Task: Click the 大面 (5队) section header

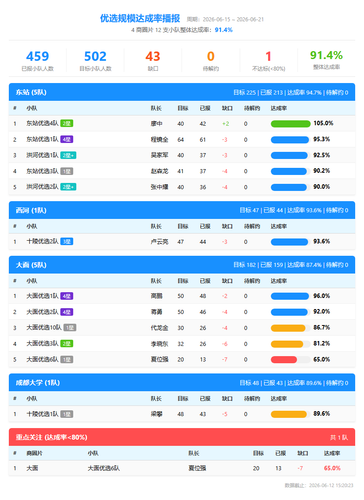Action: click(182, 265)
